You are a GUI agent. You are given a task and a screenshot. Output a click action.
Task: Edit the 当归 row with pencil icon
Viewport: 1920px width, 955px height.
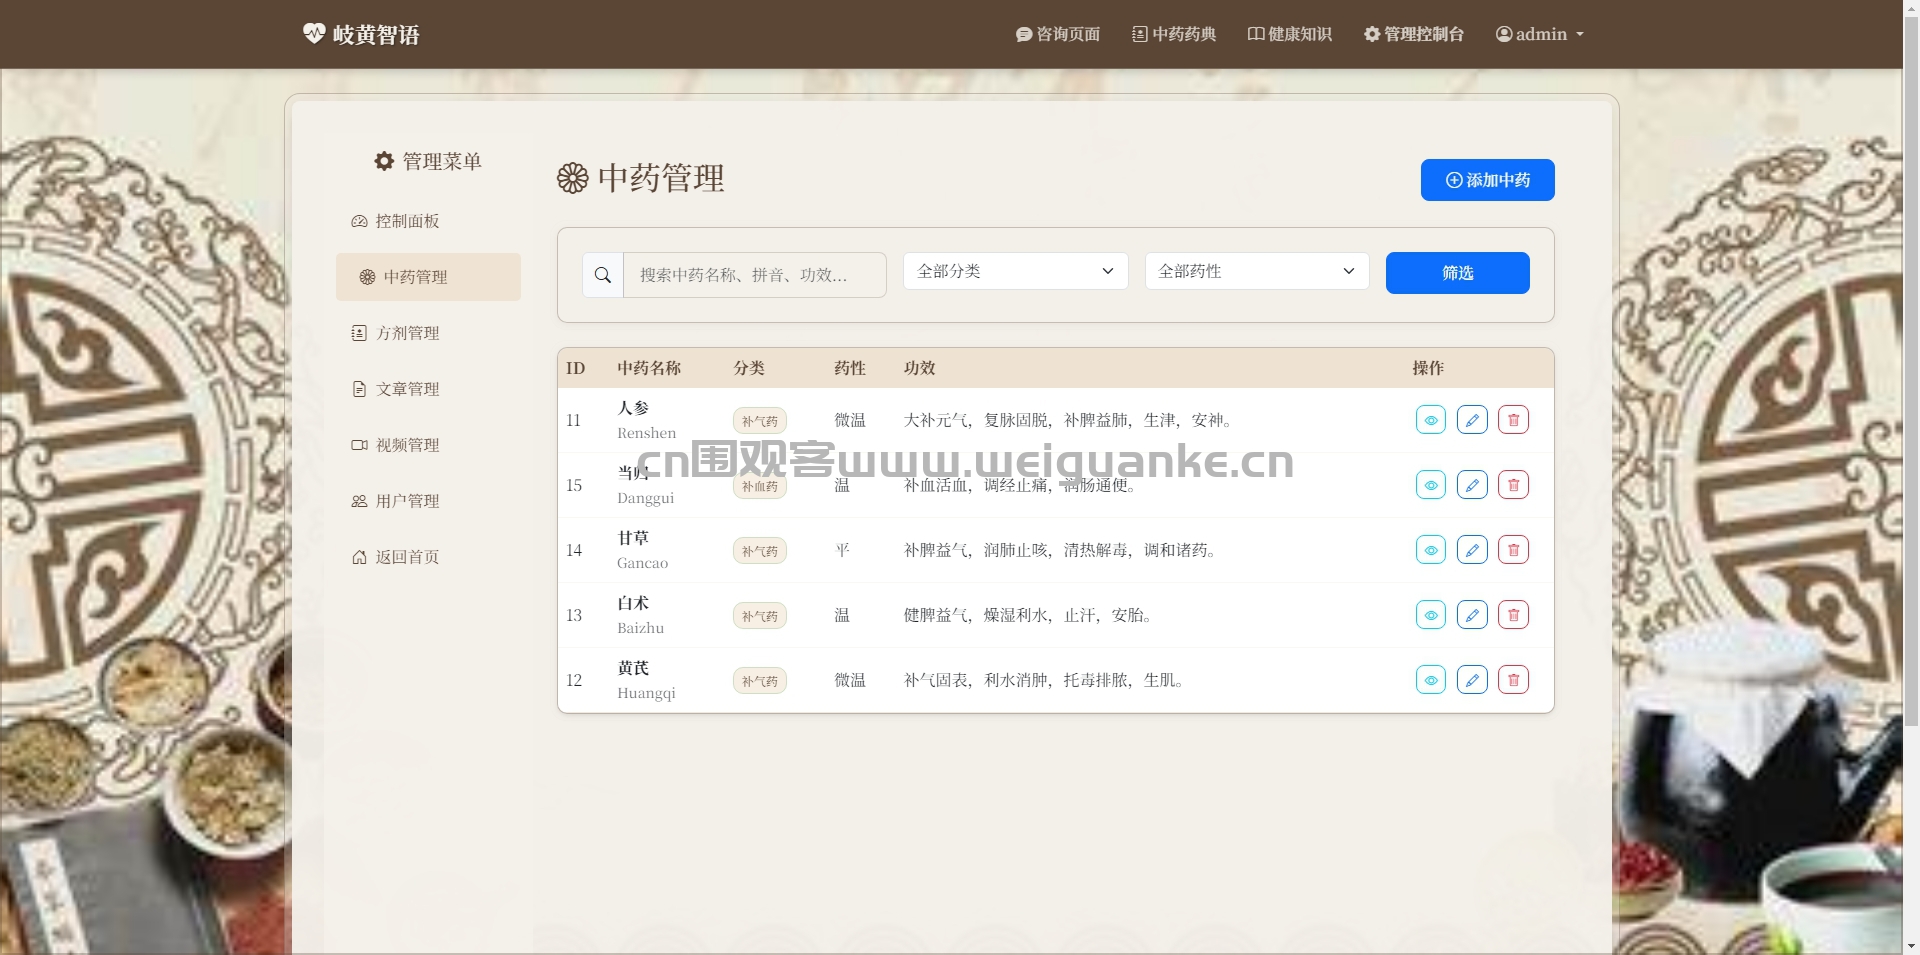coord(1472,485)
